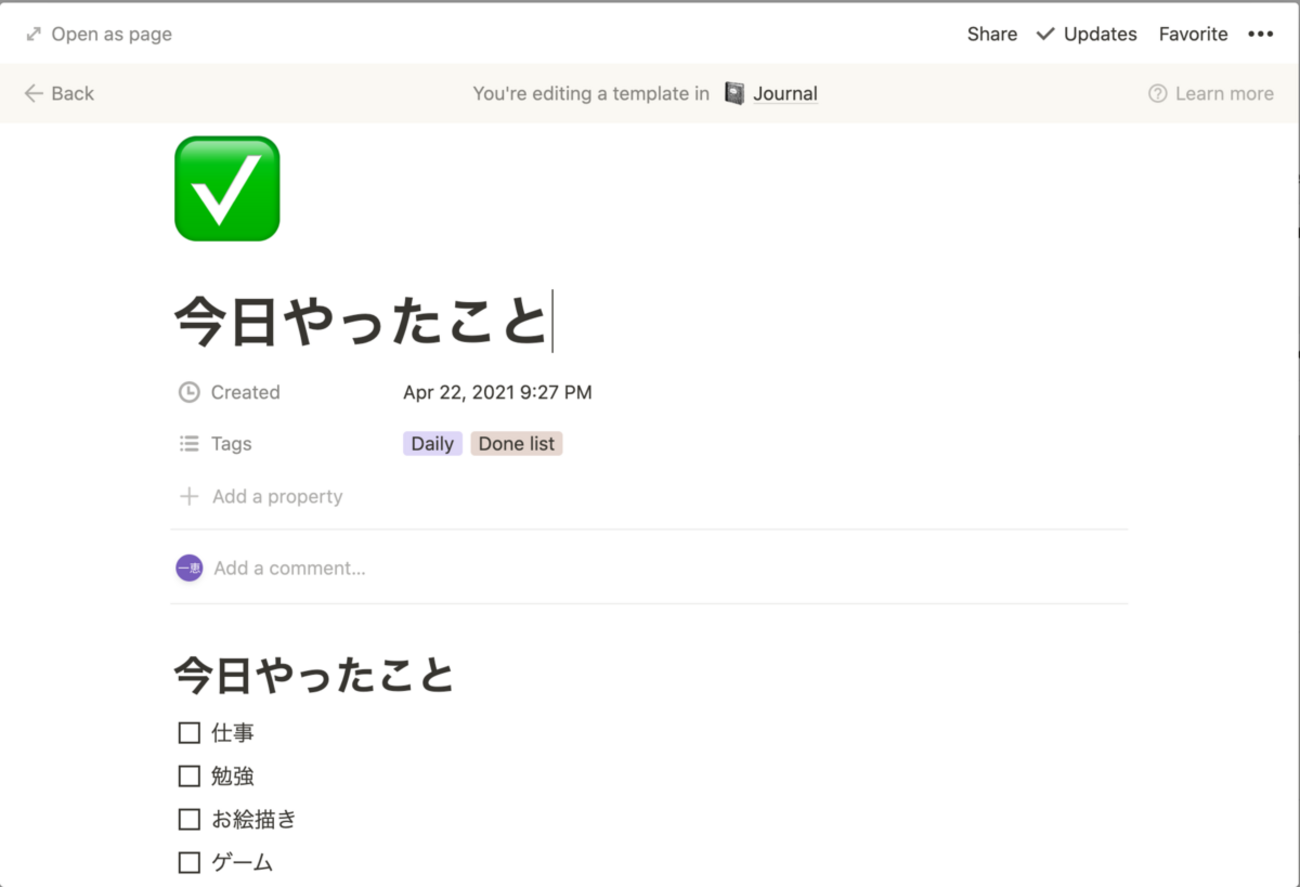Click the Updates checkmark icon
The width and height of the screenshot is (1300, 887).
1045,34
